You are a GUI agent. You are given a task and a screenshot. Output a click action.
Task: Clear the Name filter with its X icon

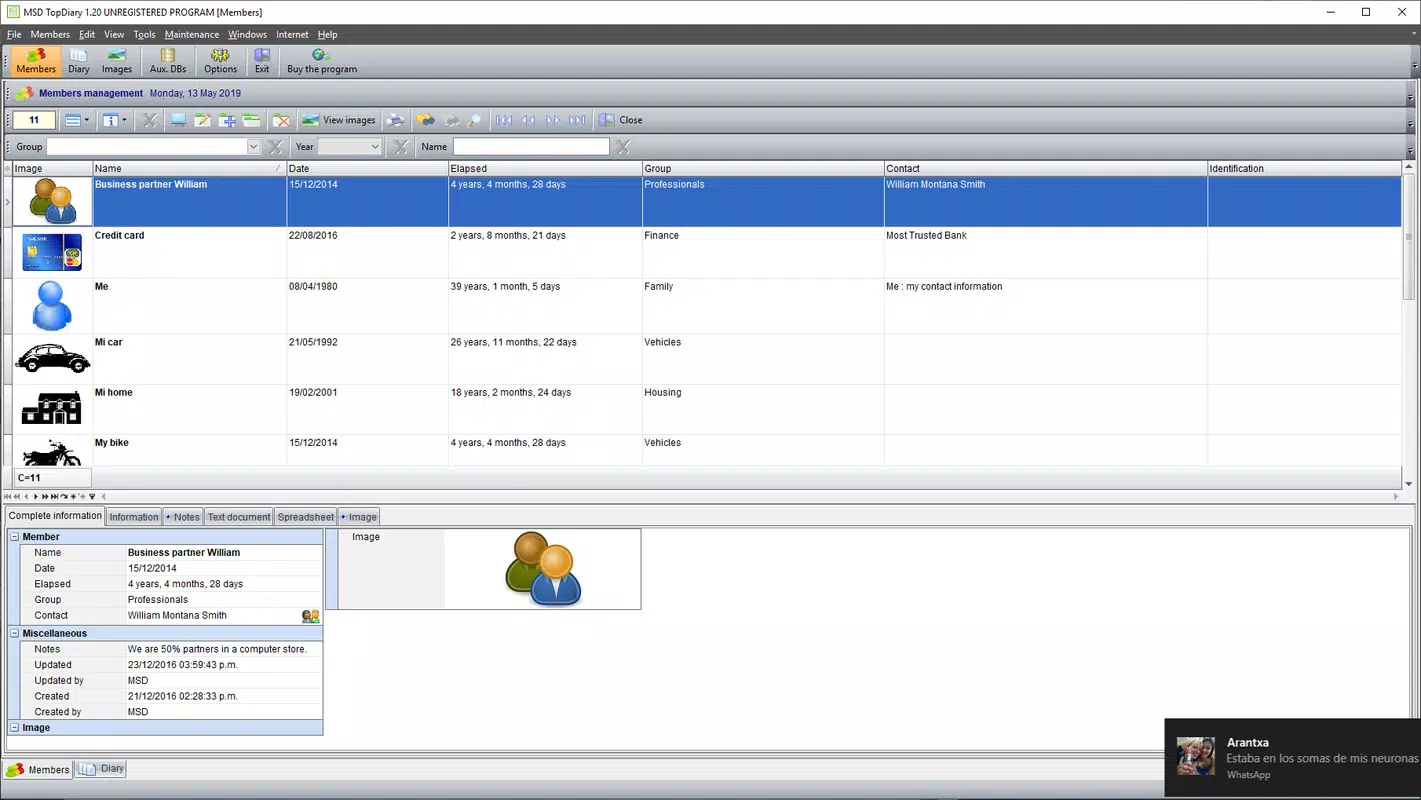623,147
